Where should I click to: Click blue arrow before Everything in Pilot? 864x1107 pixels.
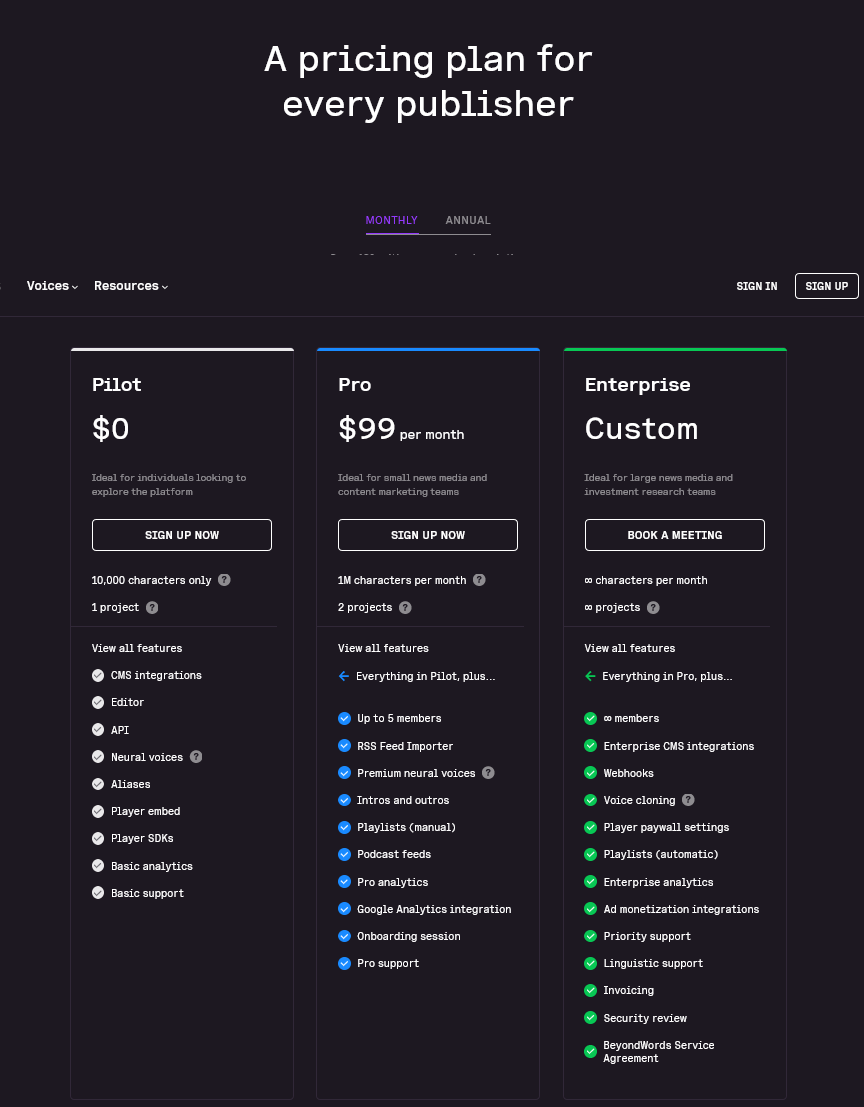[x=344, y=676]
